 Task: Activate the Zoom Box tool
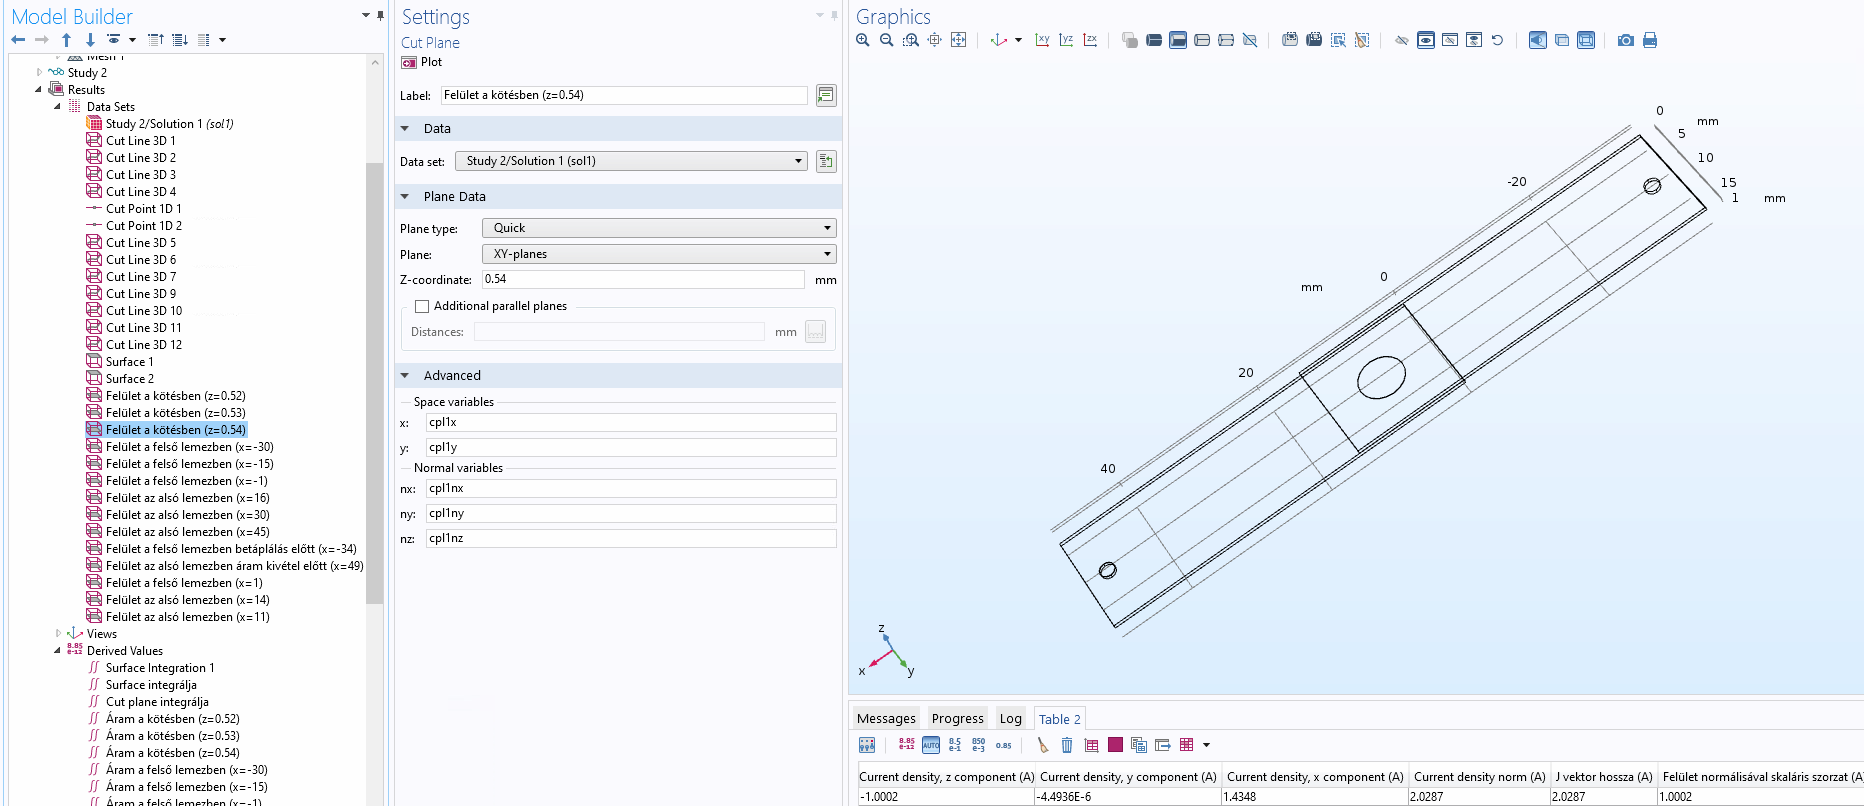[x=911, y=40]
